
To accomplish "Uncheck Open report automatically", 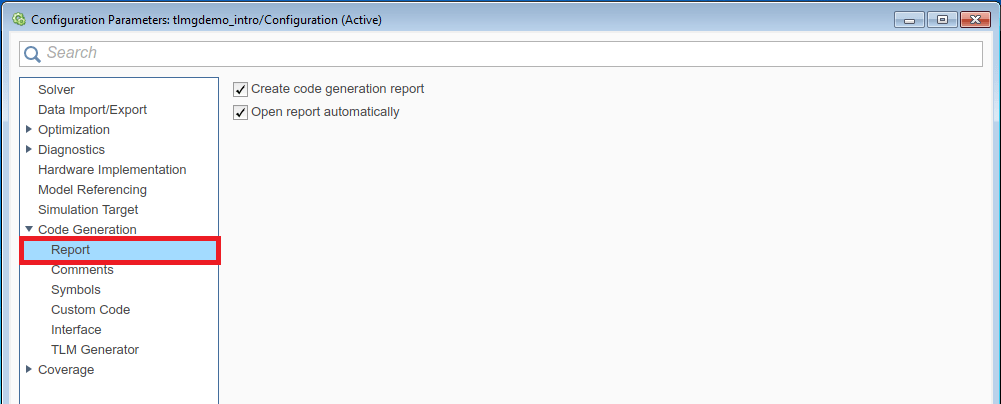I will click(240, 112).
